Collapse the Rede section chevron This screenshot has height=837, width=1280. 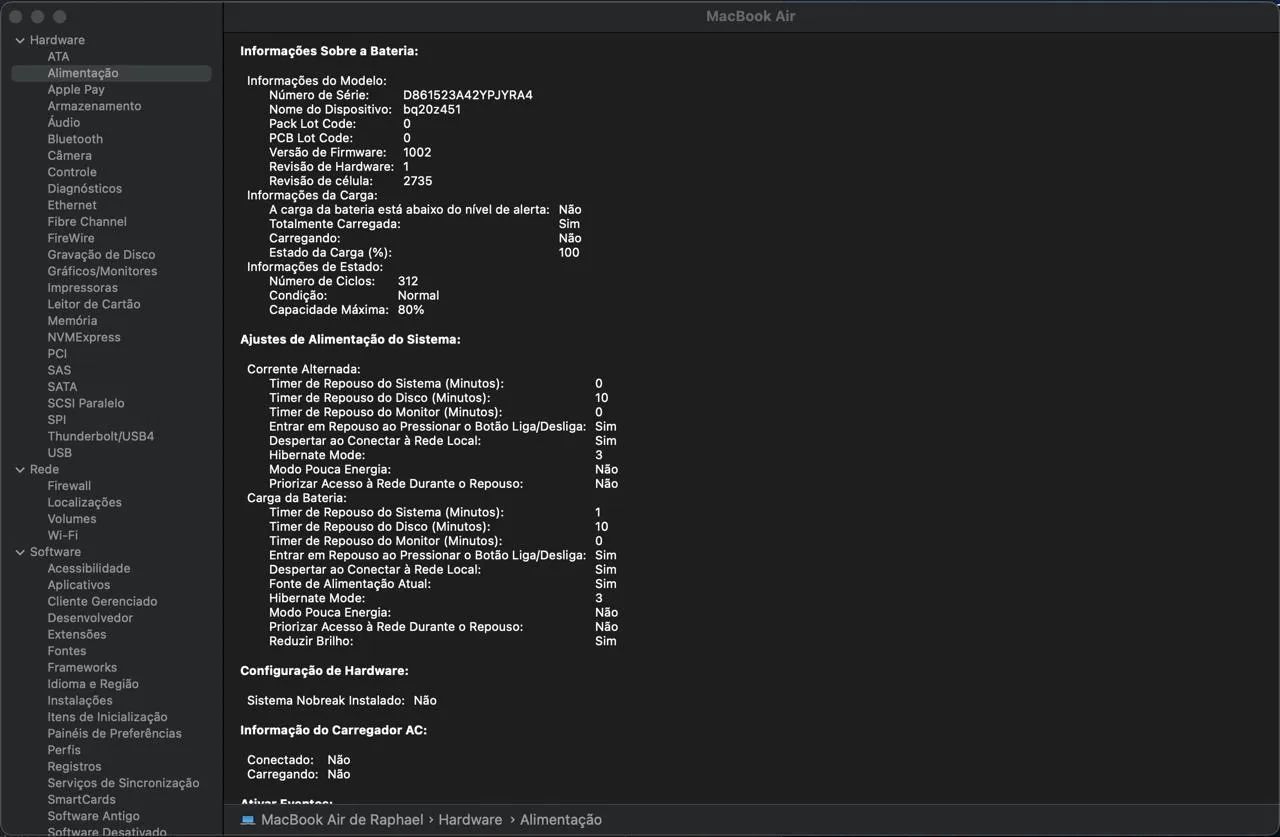pos(20,469)
